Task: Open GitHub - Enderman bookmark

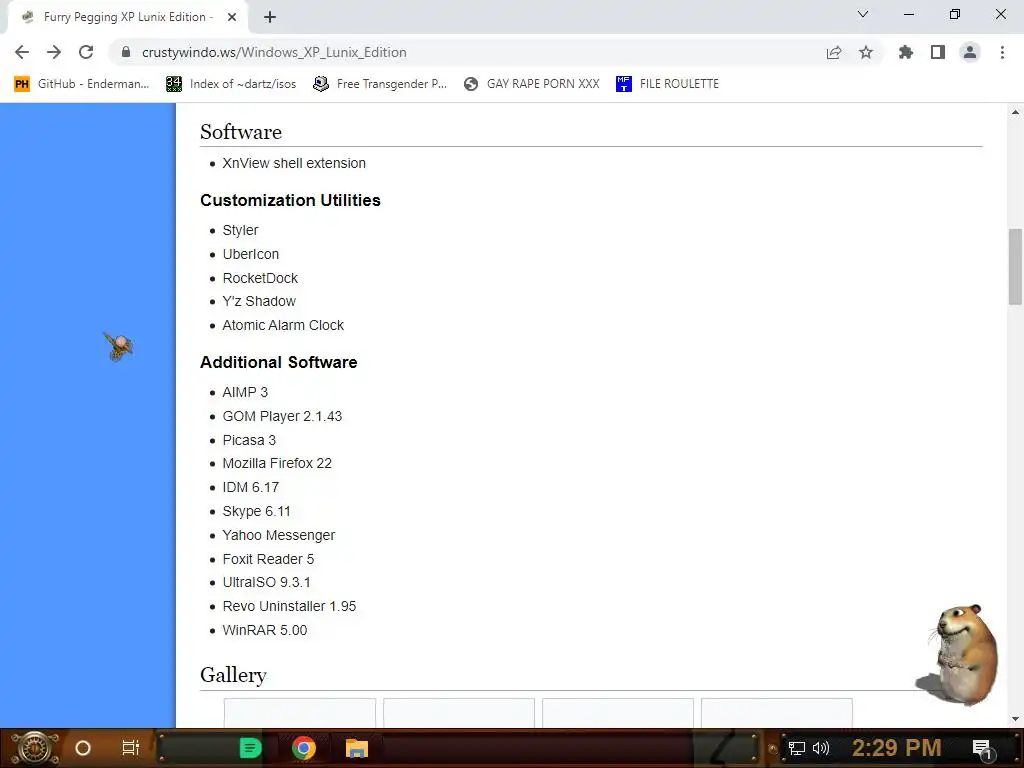Action: pyautogui.click(x=82, y=84)
